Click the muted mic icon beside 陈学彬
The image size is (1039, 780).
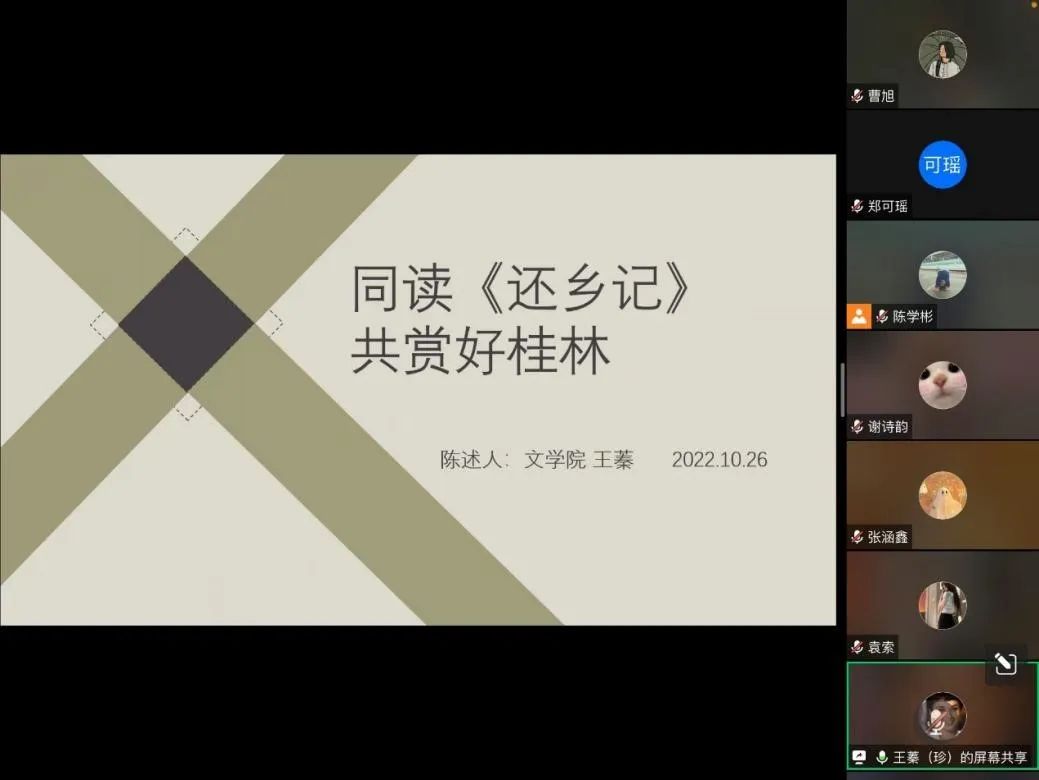pos(882,316)
